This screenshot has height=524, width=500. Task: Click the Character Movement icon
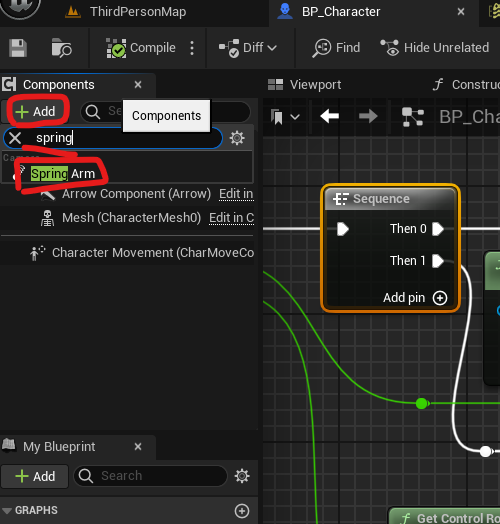(37, 253)
